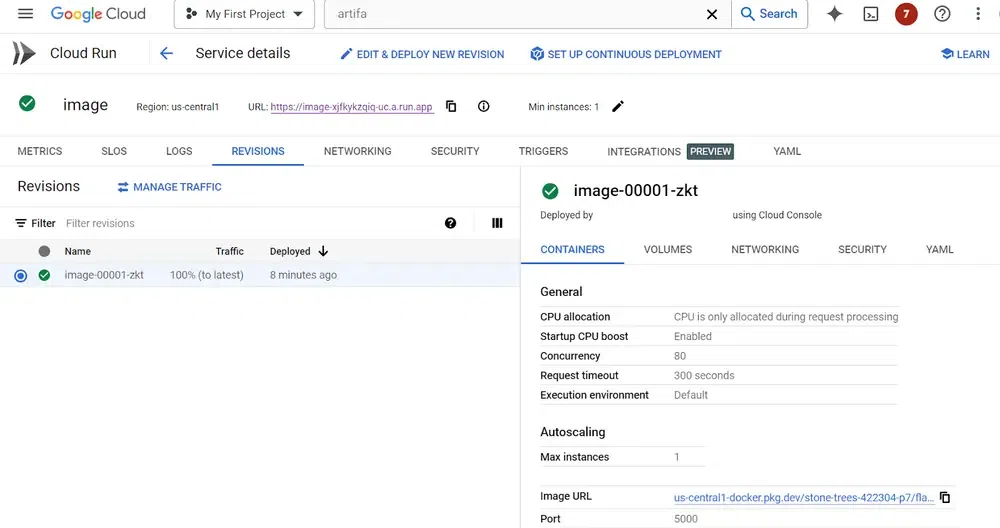1000x528 pixels.
Task: Open column display options icon
Action: coord(497,223)
